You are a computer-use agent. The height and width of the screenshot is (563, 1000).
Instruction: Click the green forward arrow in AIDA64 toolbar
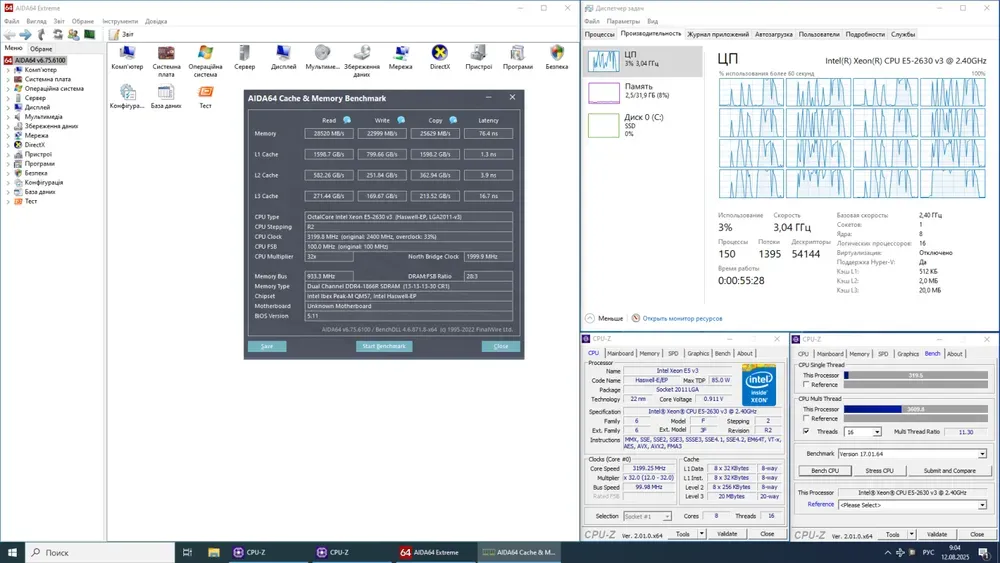click(x=24, y=34)
